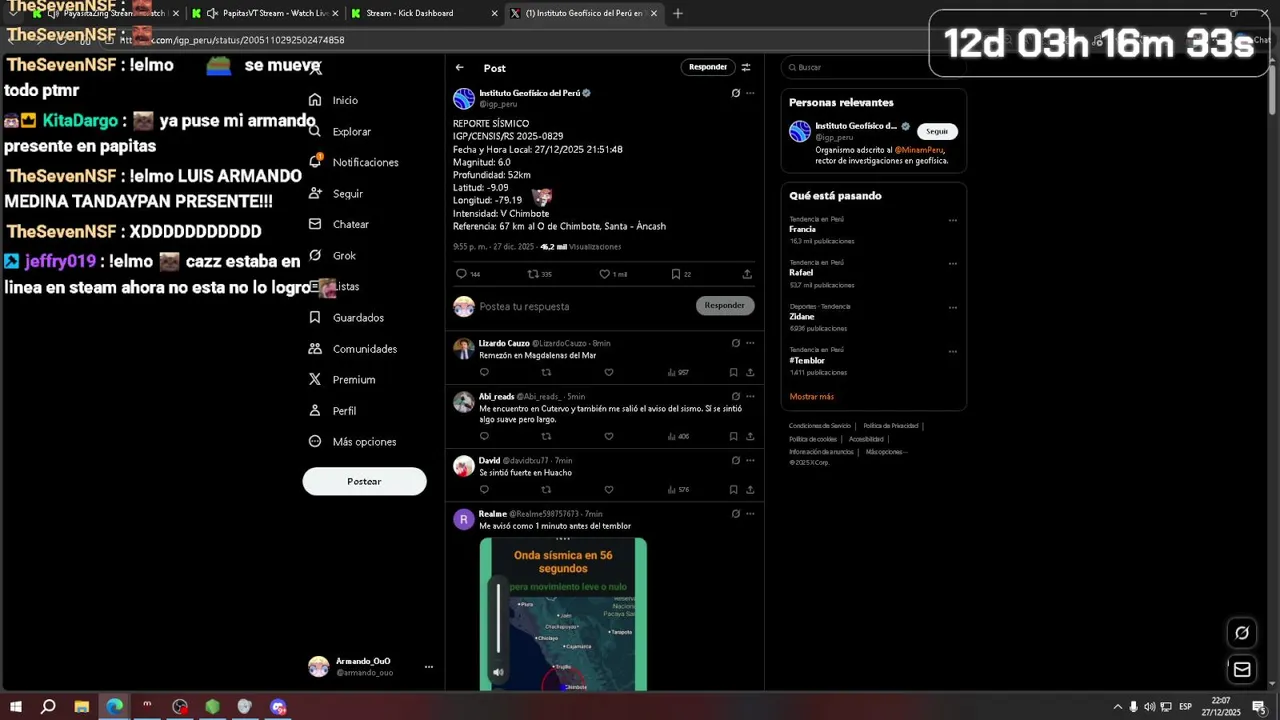
Task: Share David's reply
Action: (750, 489)
